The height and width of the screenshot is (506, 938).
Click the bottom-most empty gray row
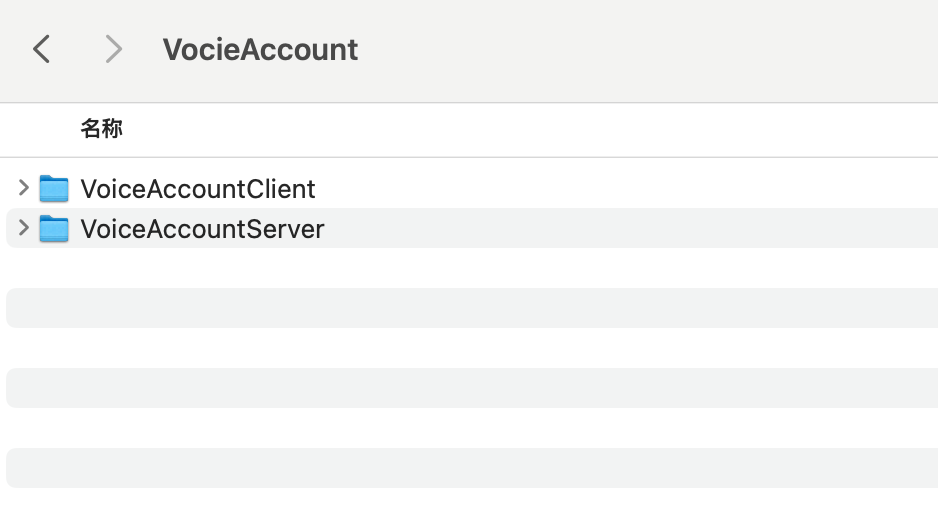pos(470,468)
